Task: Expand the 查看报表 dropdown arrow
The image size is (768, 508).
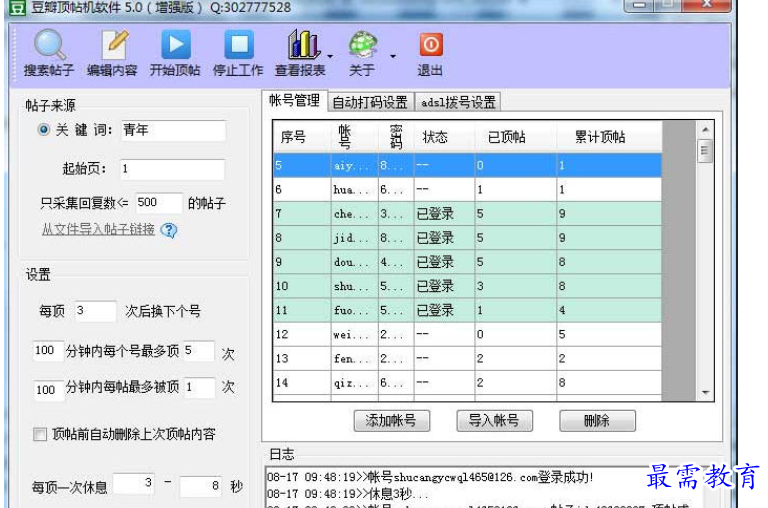Action: (x=329, y=55)
